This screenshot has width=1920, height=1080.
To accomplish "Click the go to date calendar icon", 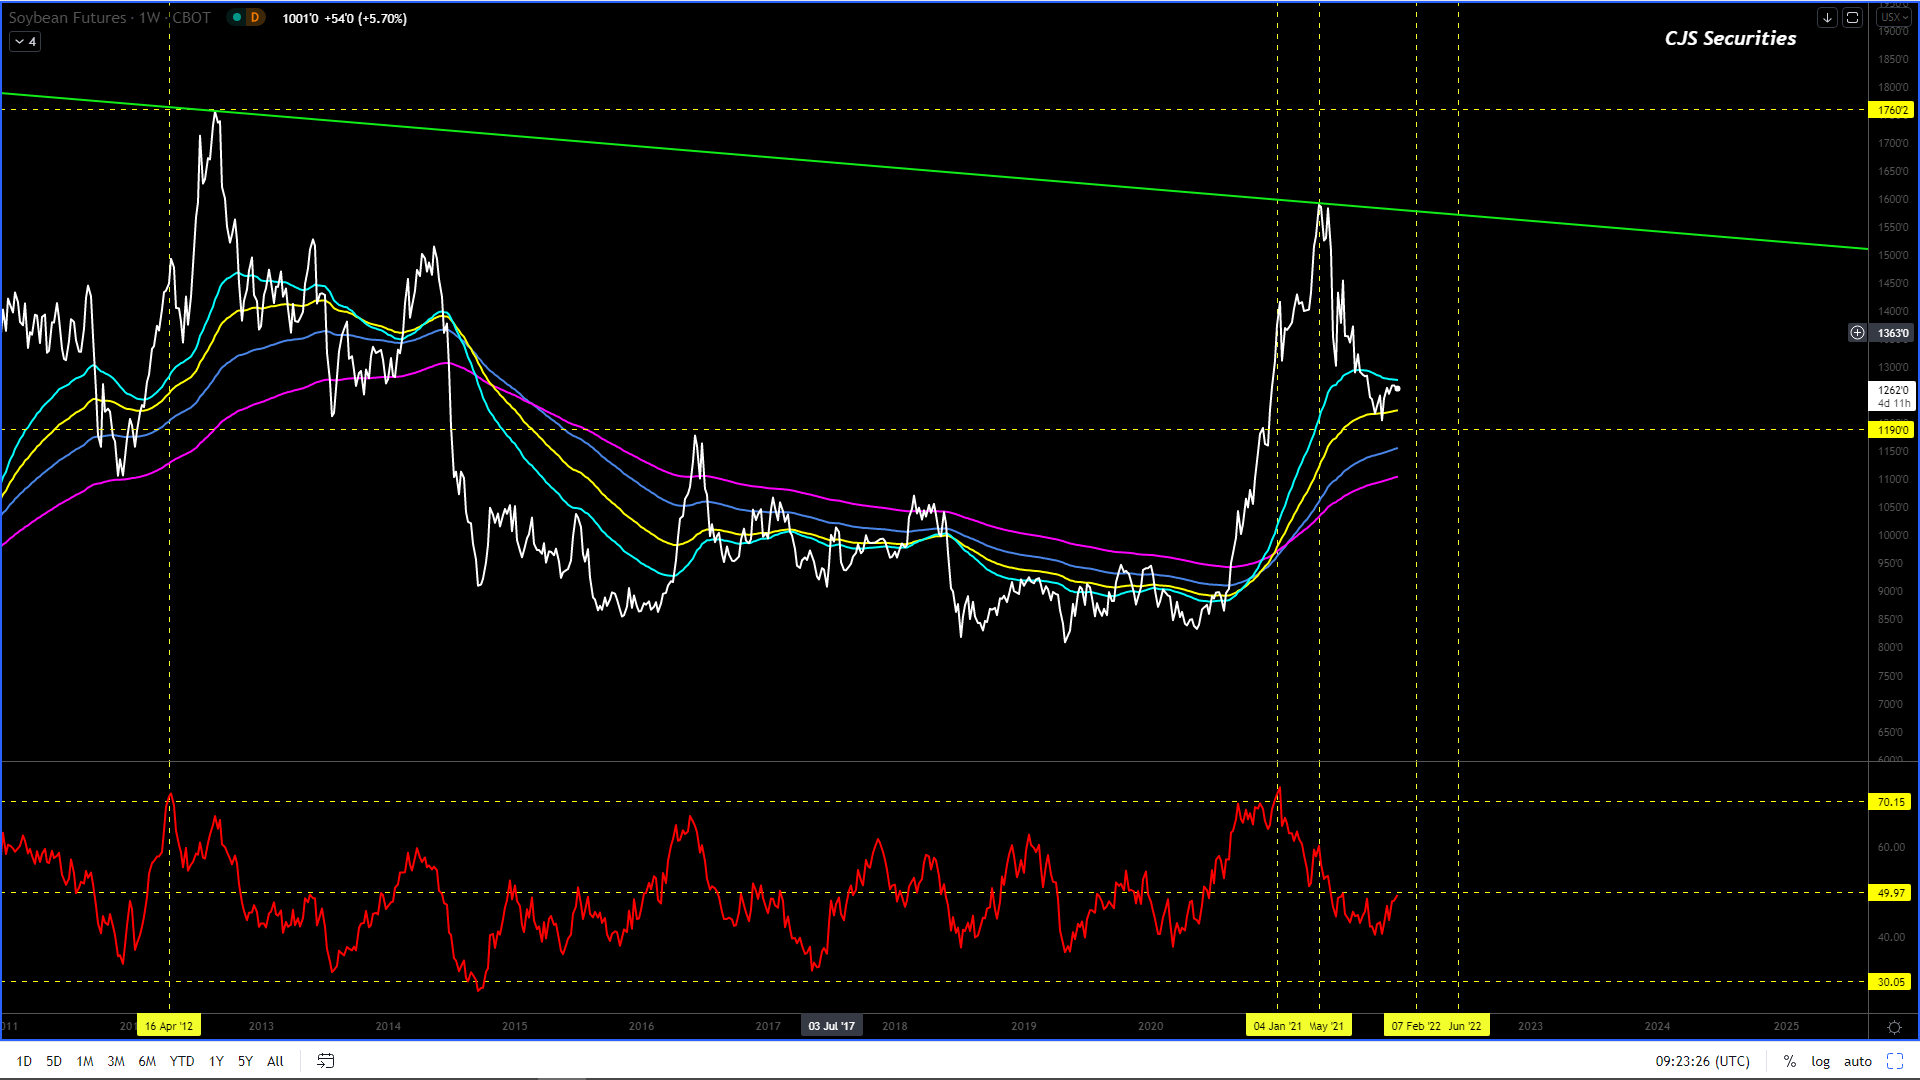I will (x=325, y=1061).
